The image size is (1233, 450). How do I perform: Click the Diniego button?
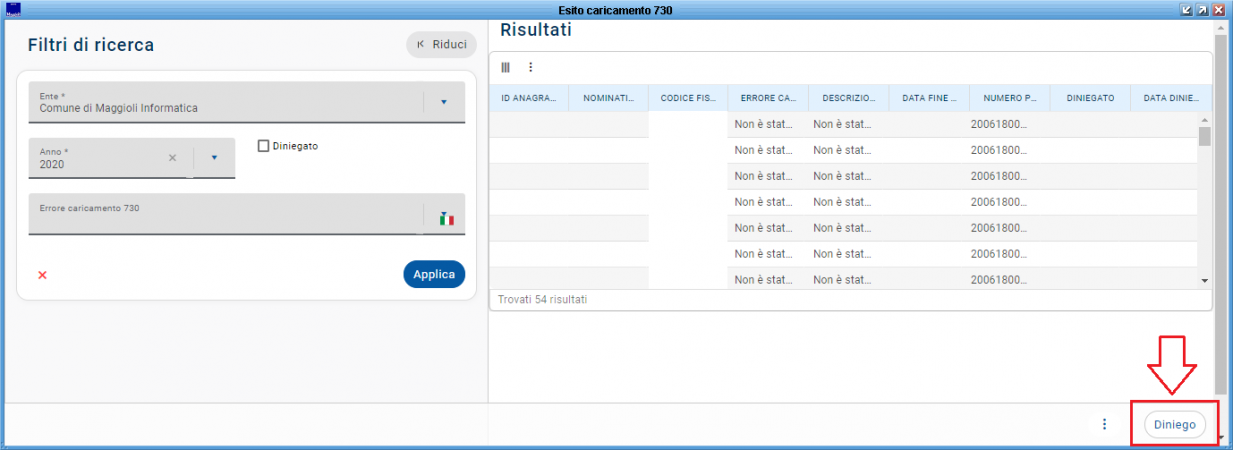pyautogui.click(x=1174, y=425)
